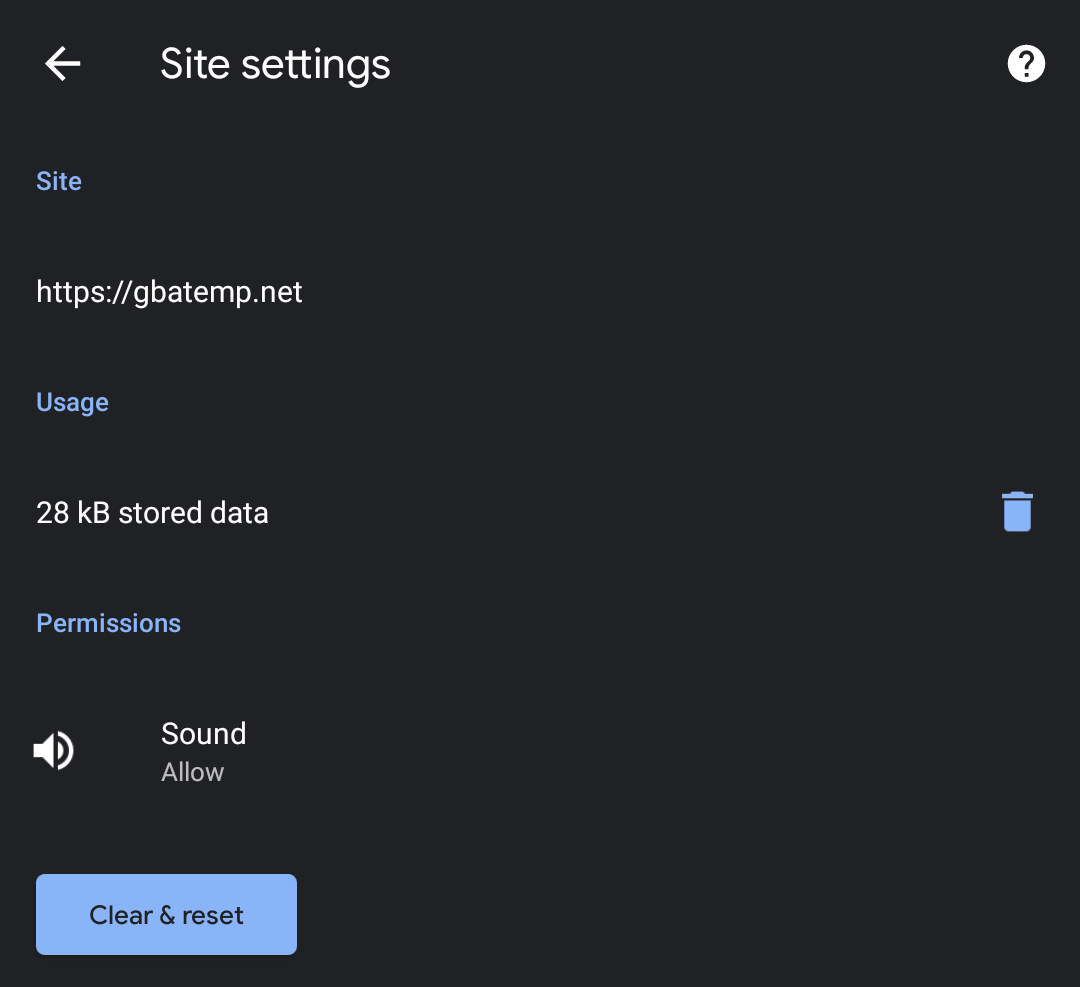Screen dimensions: 1080x987
Task: Open the Sound permission setting
Action: [540, 751]
